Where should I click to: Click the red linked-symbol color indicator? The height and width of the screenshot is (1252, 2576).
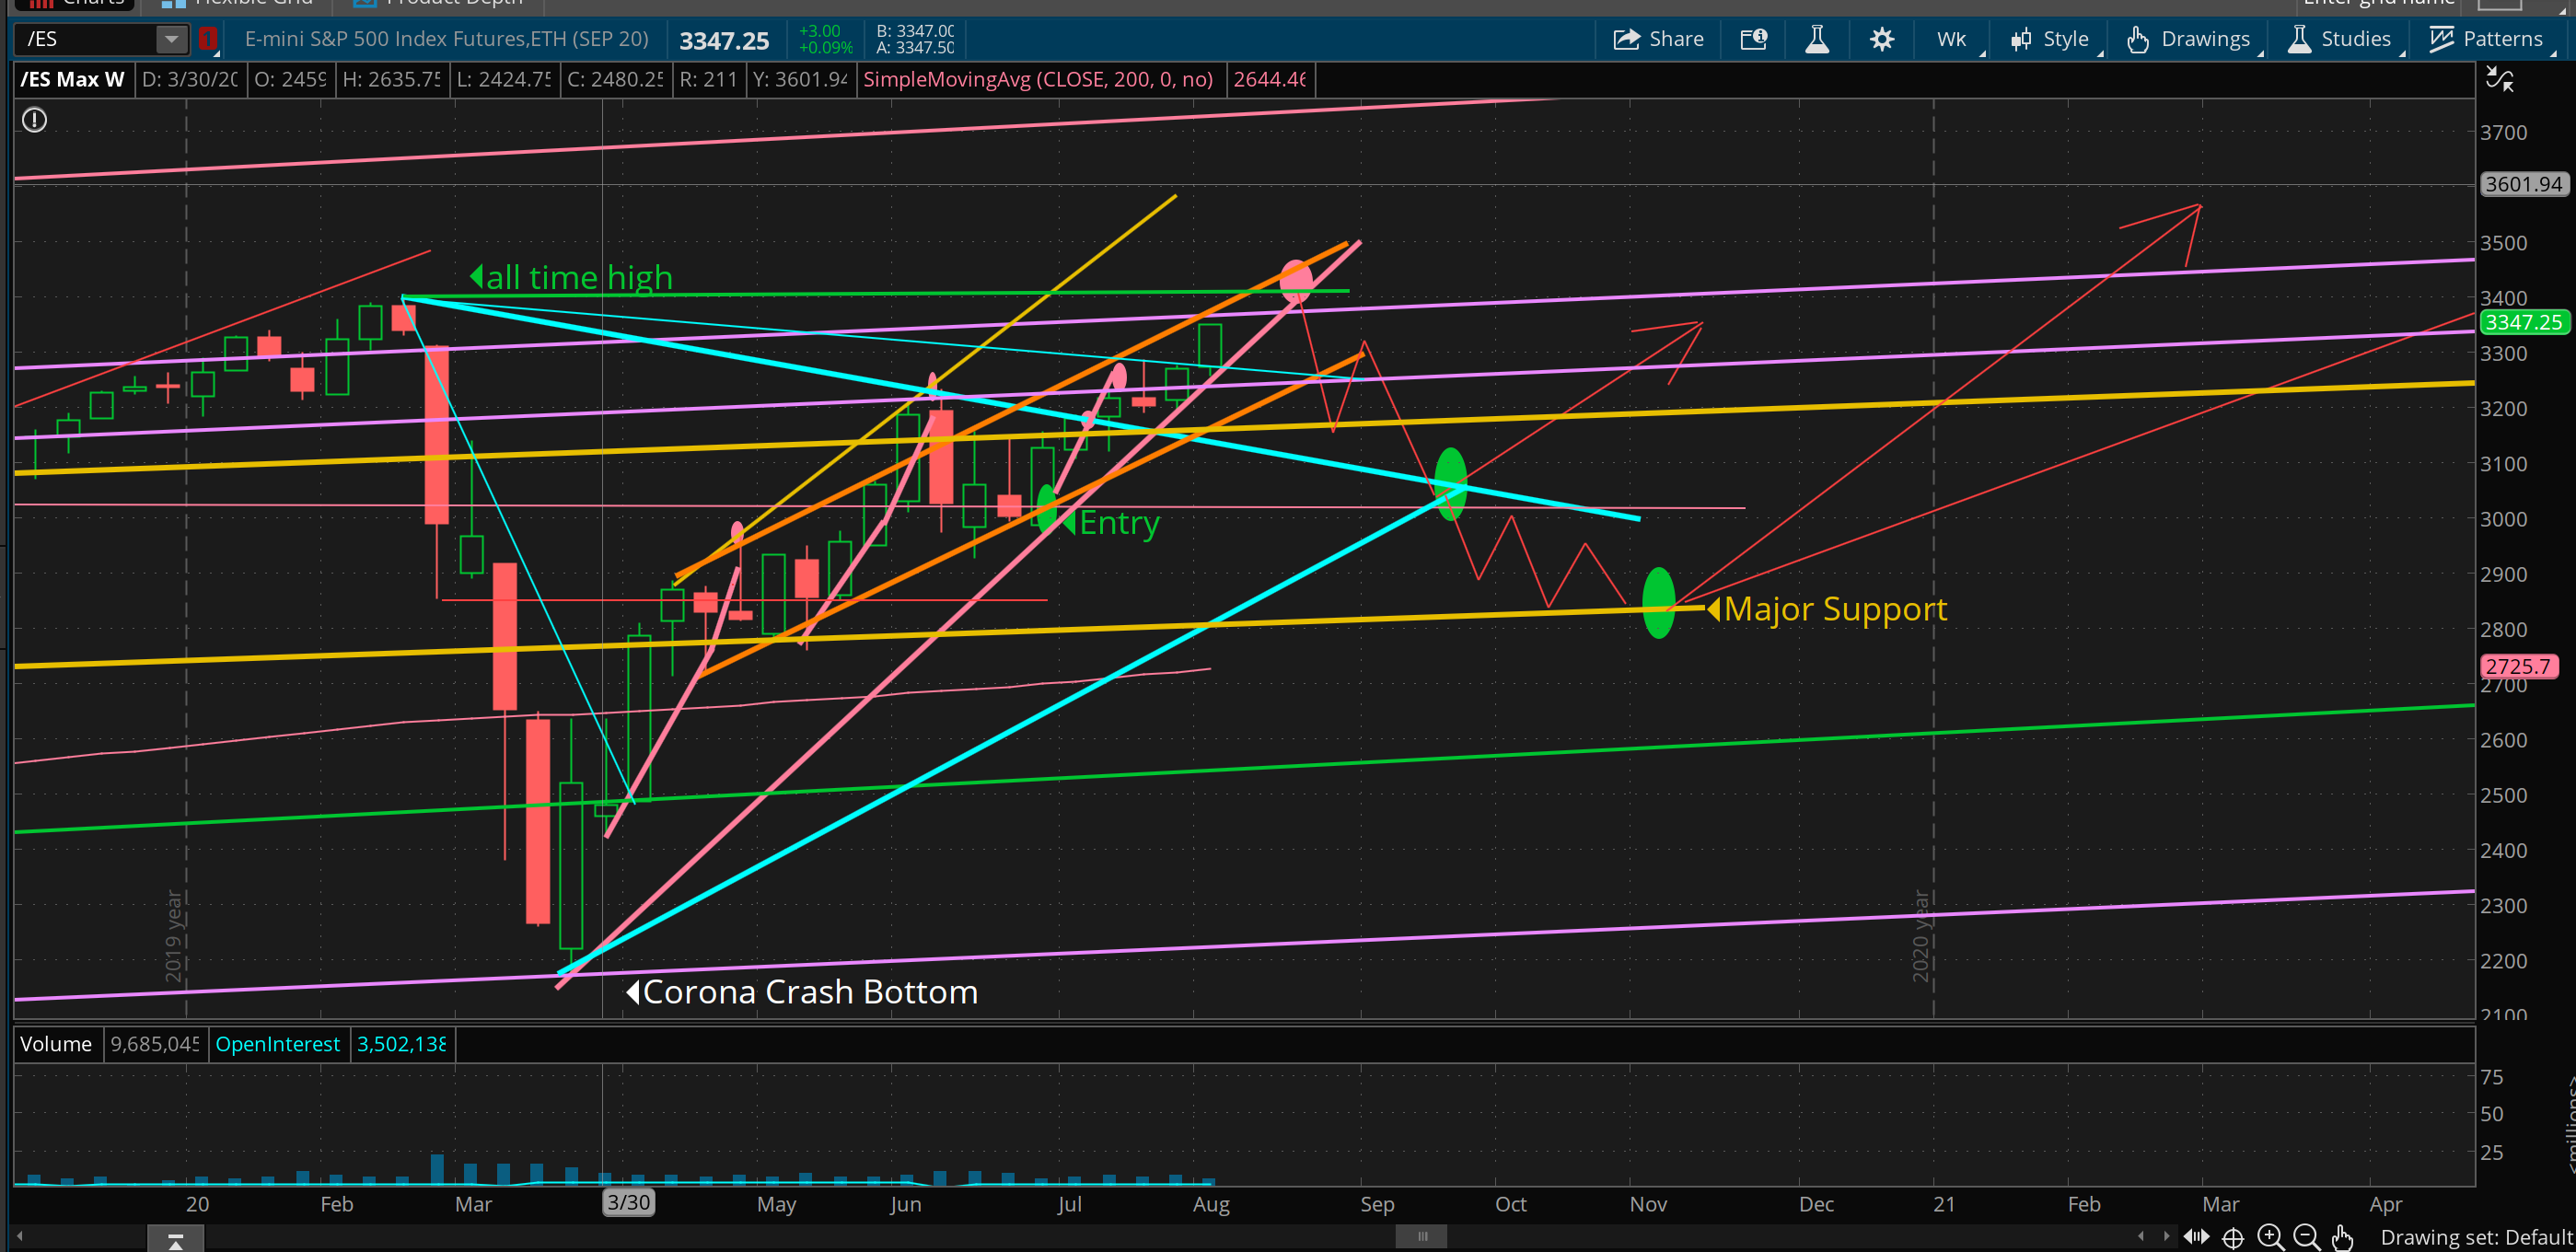[207, 39]
